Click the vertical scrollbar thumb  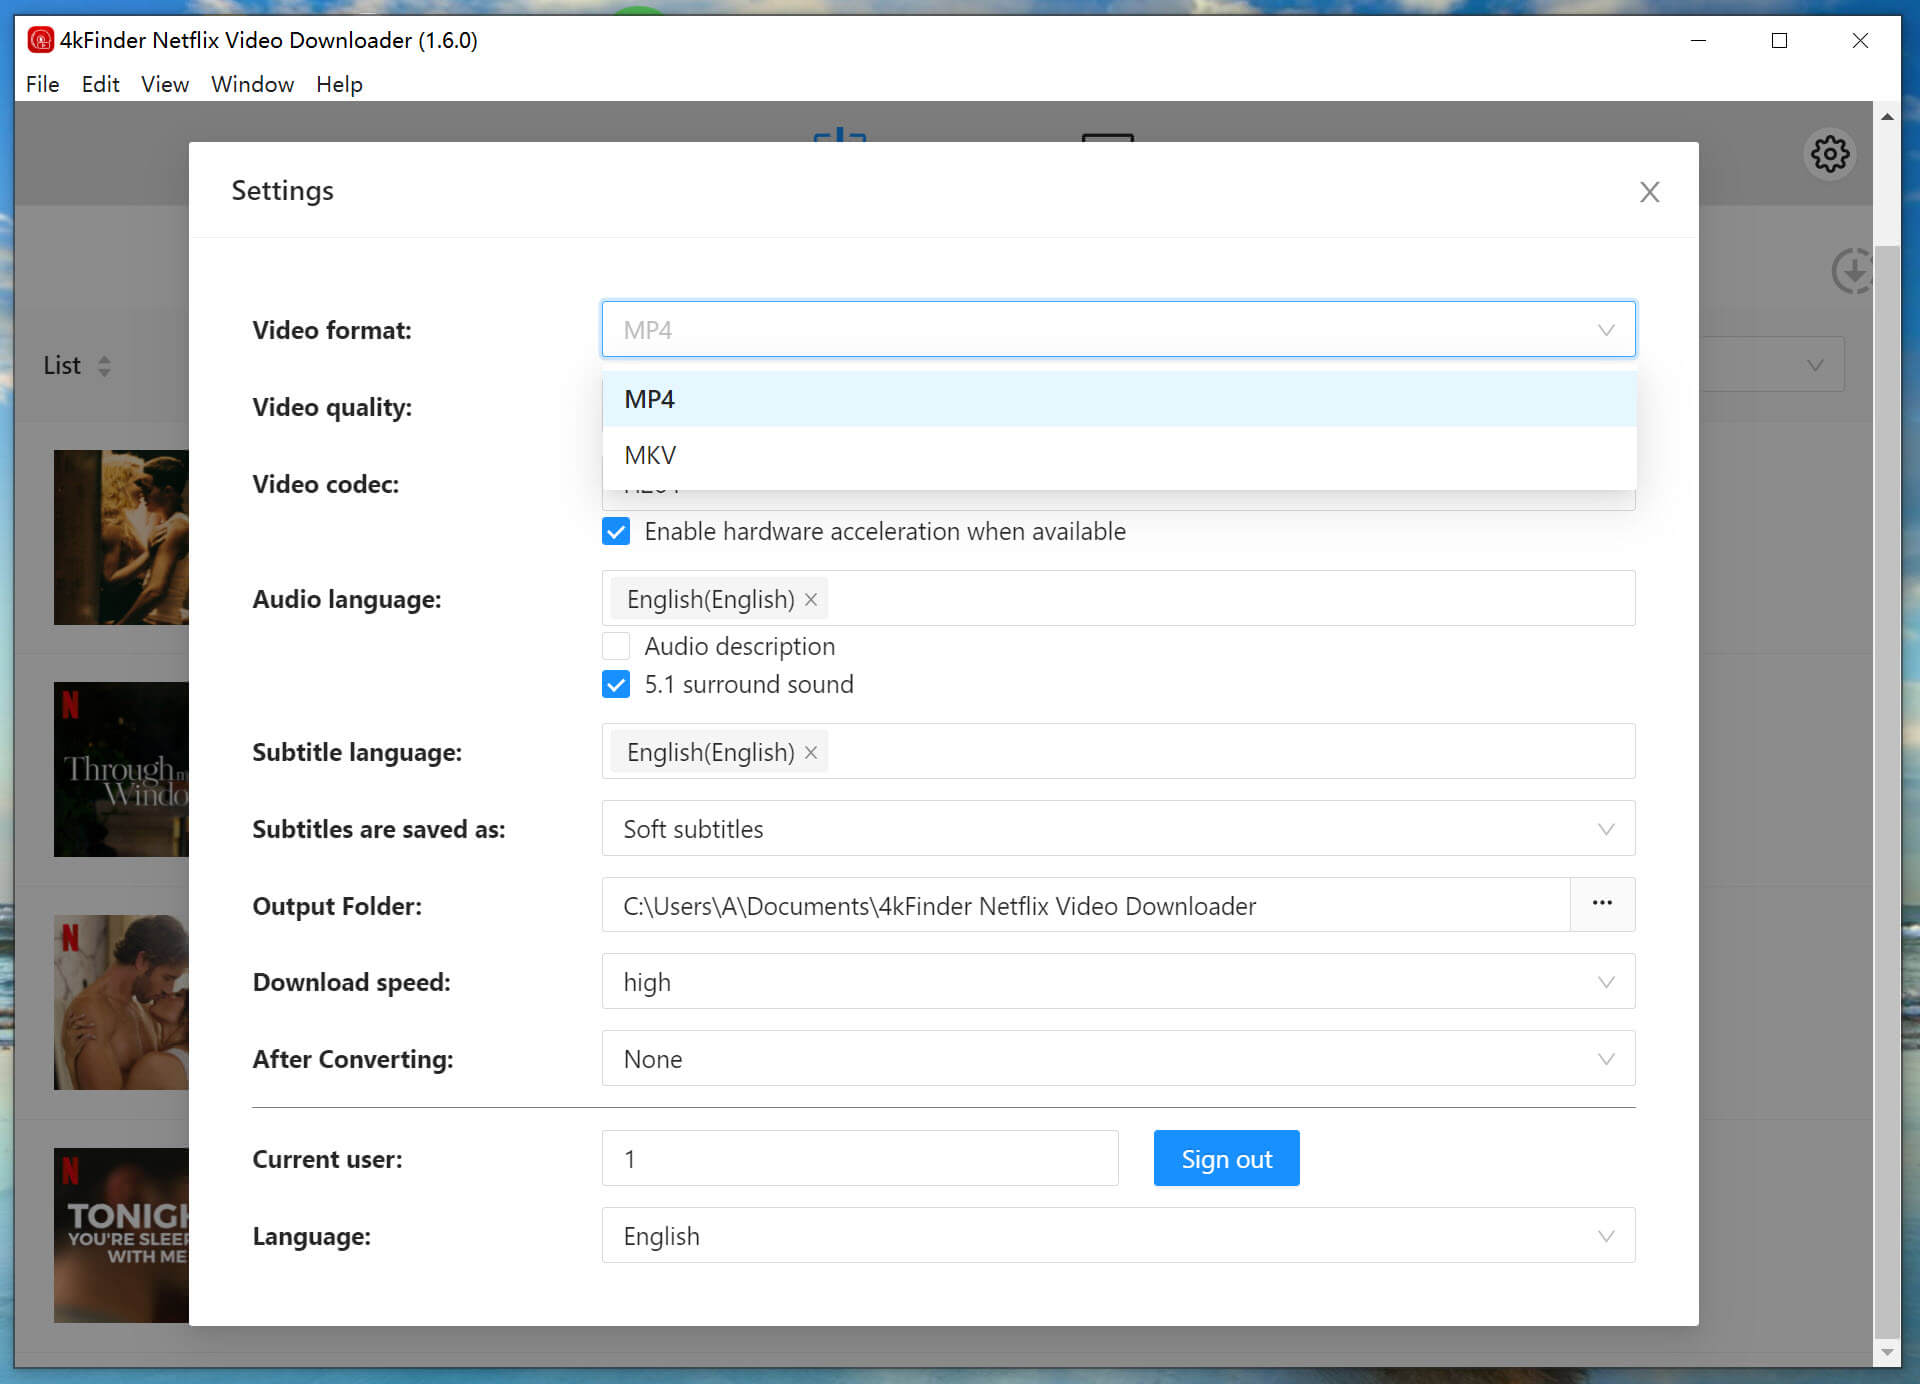tap(1886, 790)
